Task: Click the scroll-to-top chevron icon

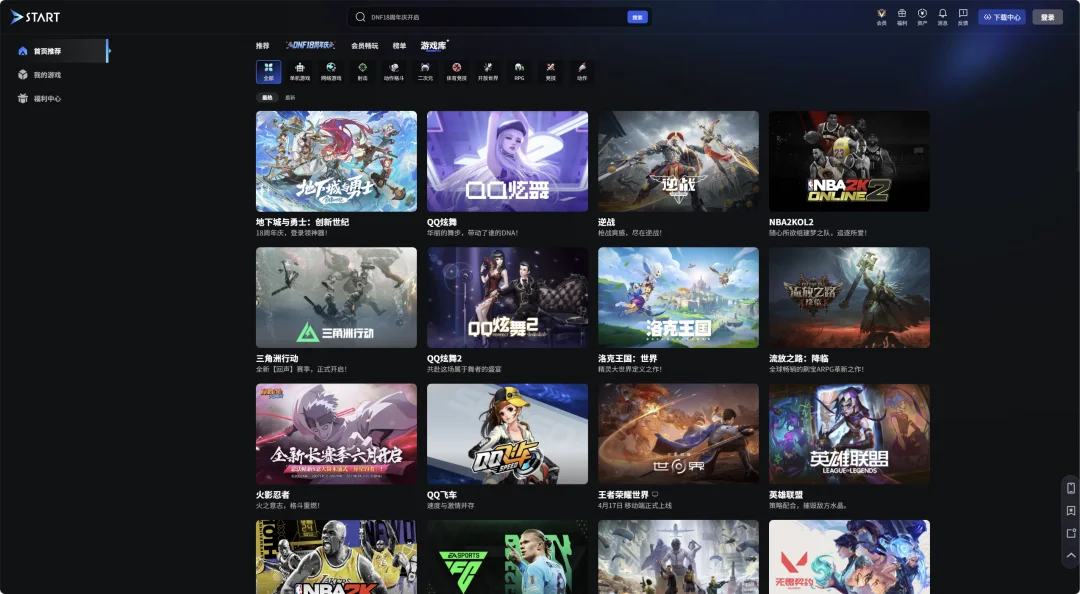Action: pos(1071,555)
